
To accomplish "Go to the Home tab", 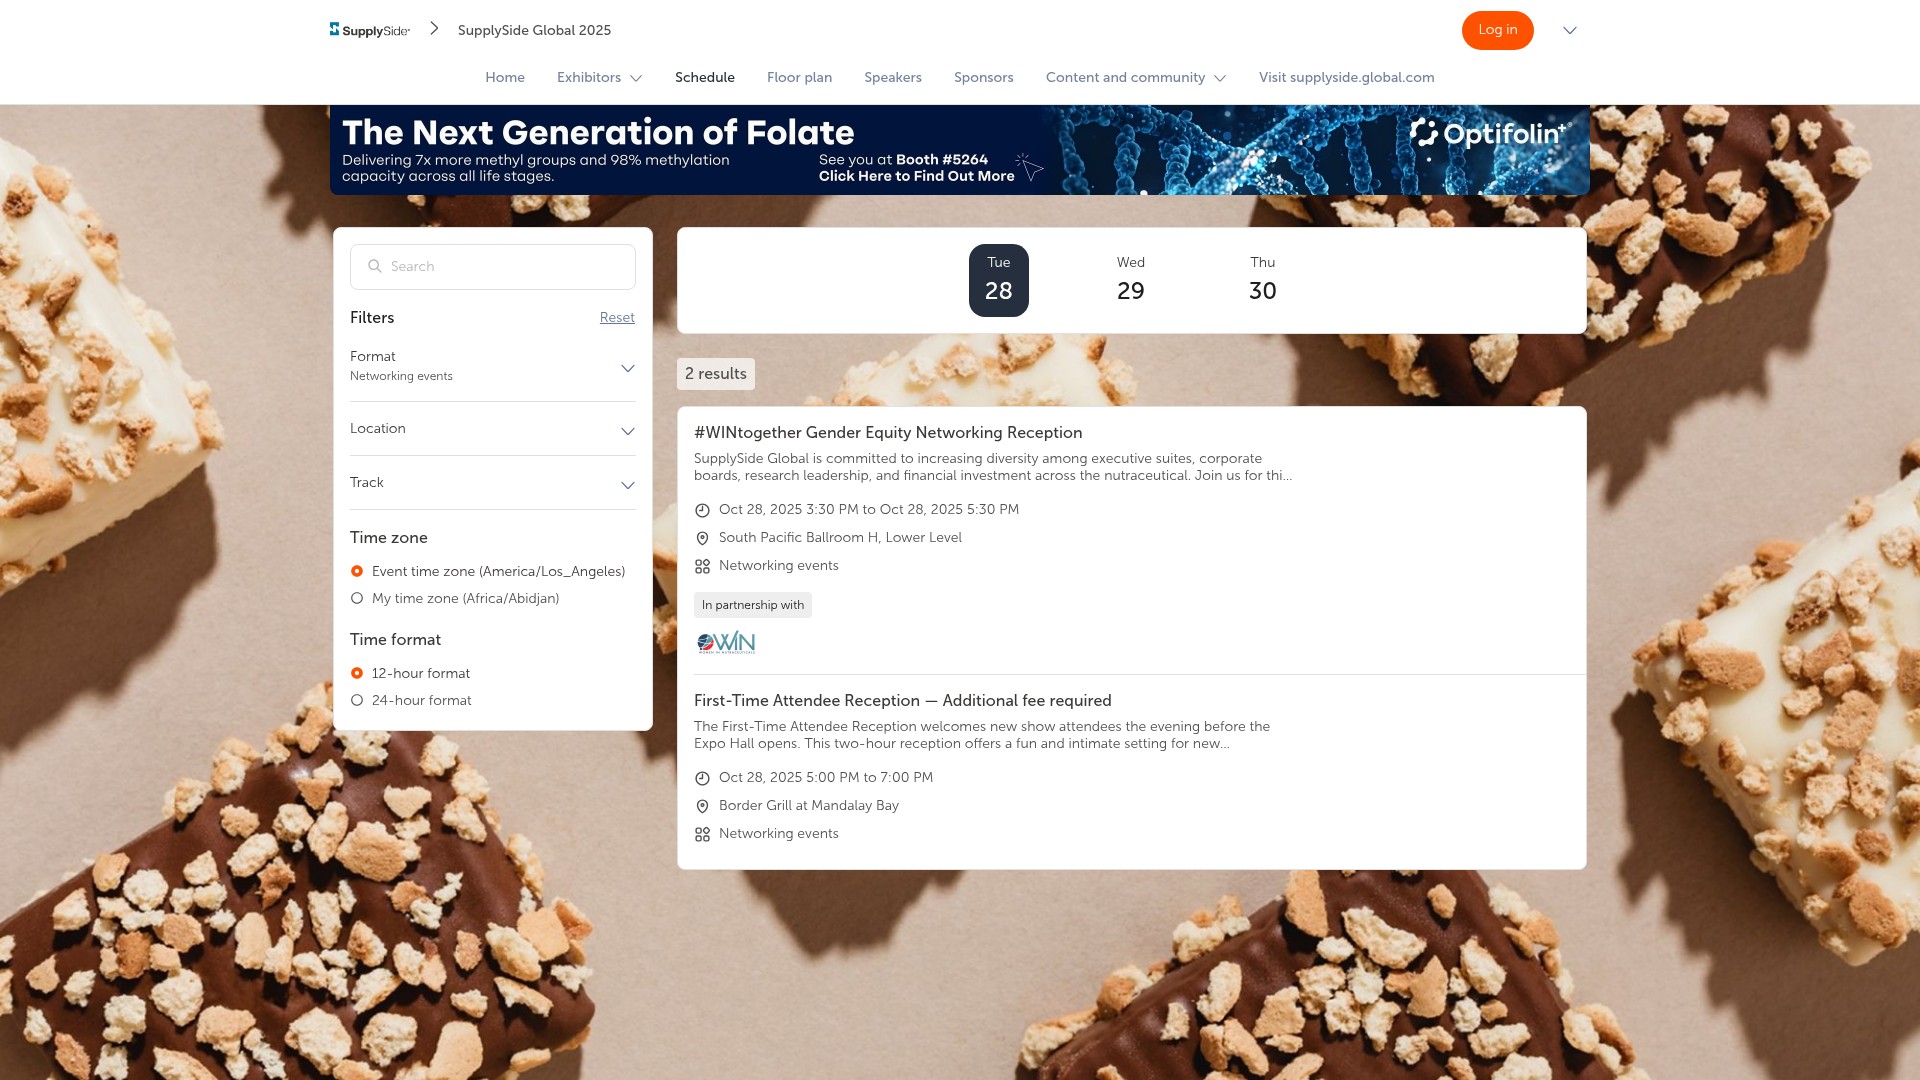I will click(x=505, y=77).
